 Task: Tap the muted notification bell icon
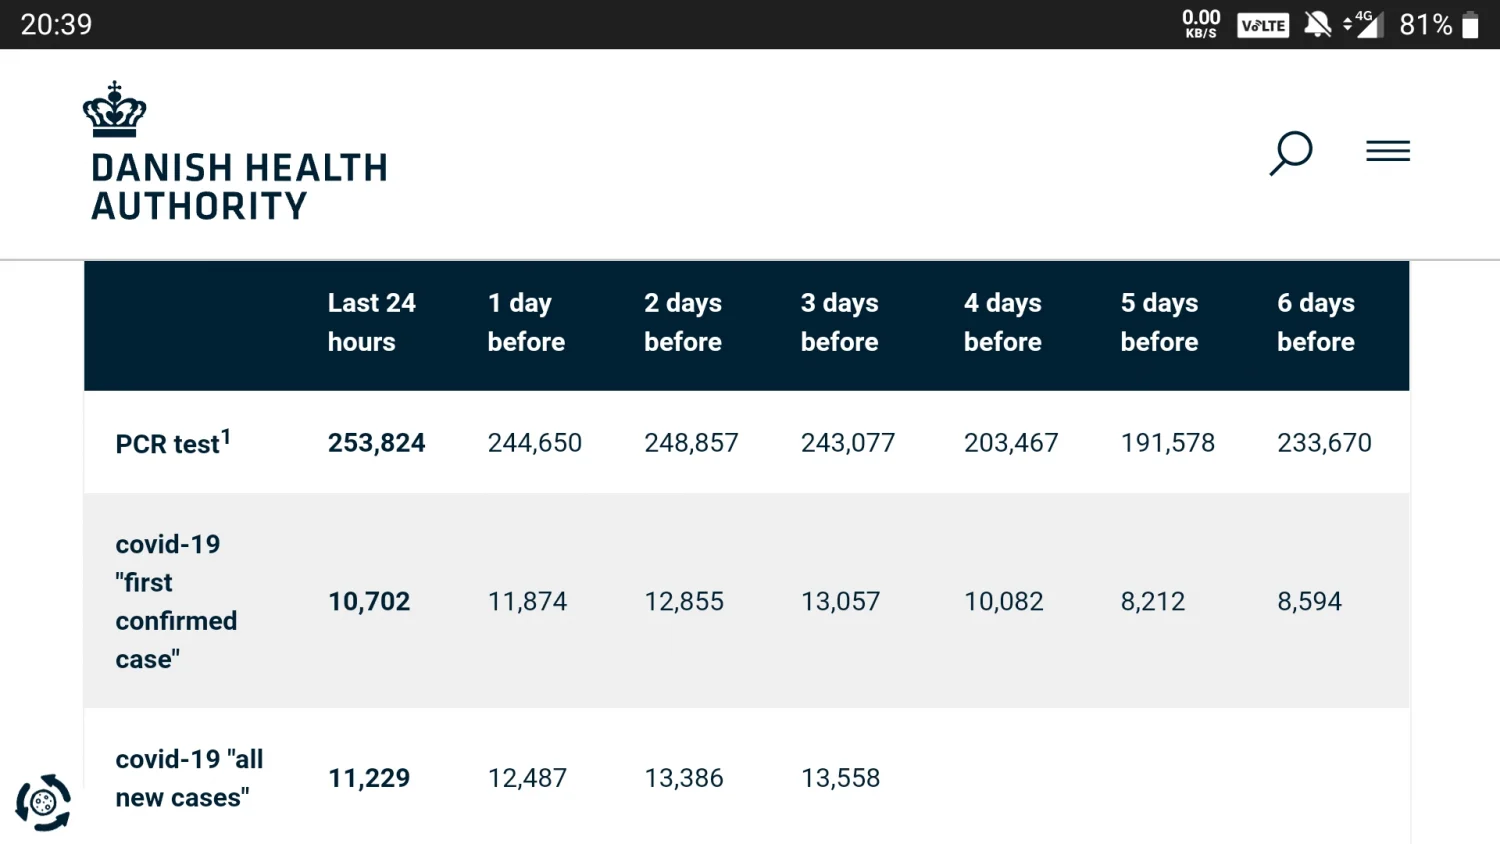pyautogui.click(x=1317, y=24)
